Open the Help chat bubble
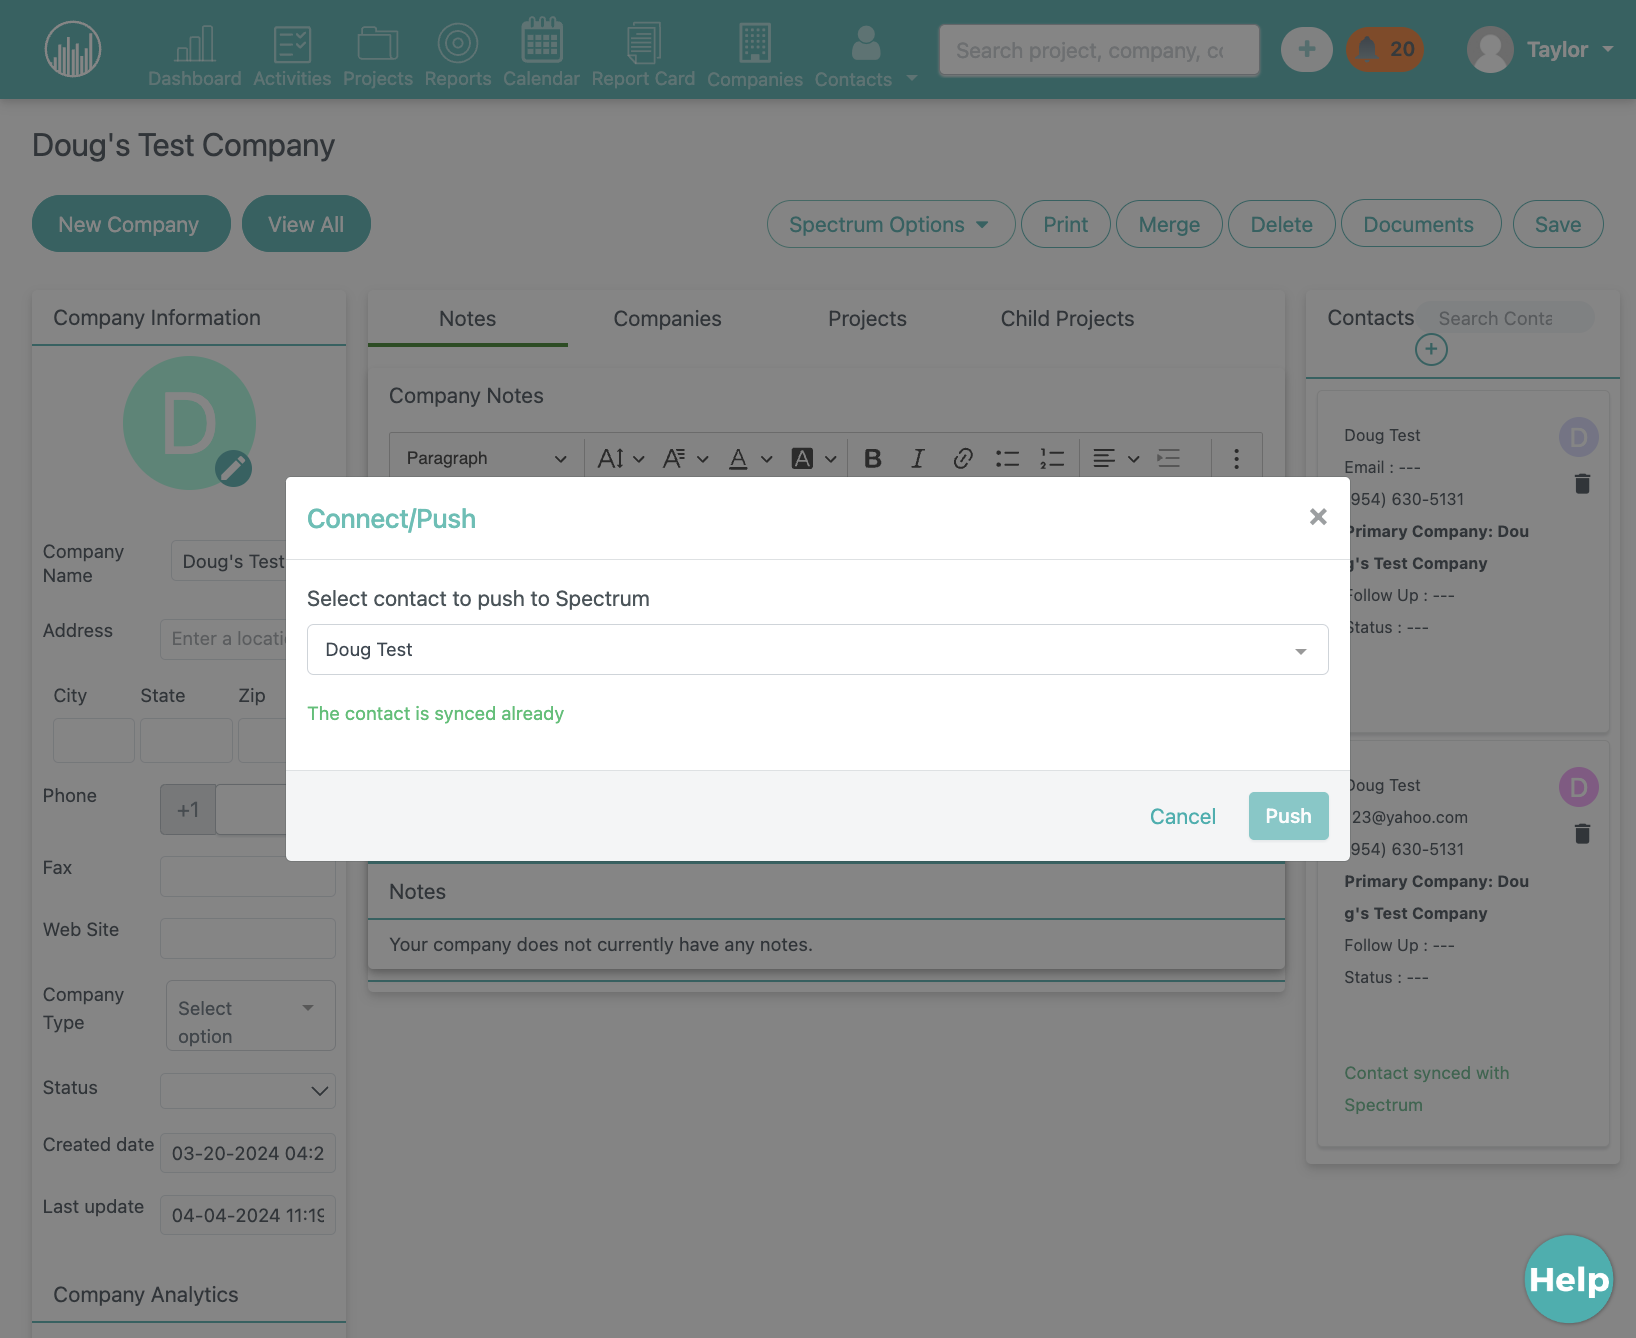This screenshot has width=1636, height=1338. click(x=1569, y=1279)
